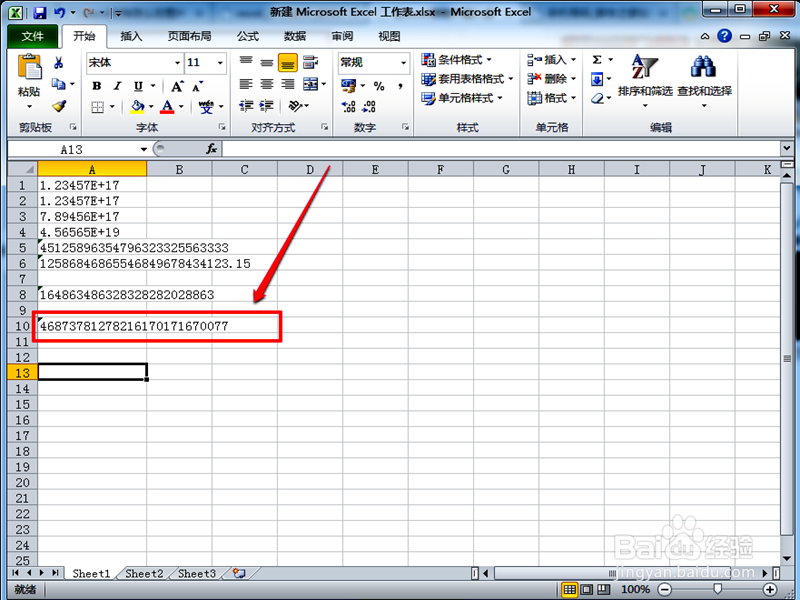Click the Fill down icon
The image size is (800, 600).
pos(597,79)
